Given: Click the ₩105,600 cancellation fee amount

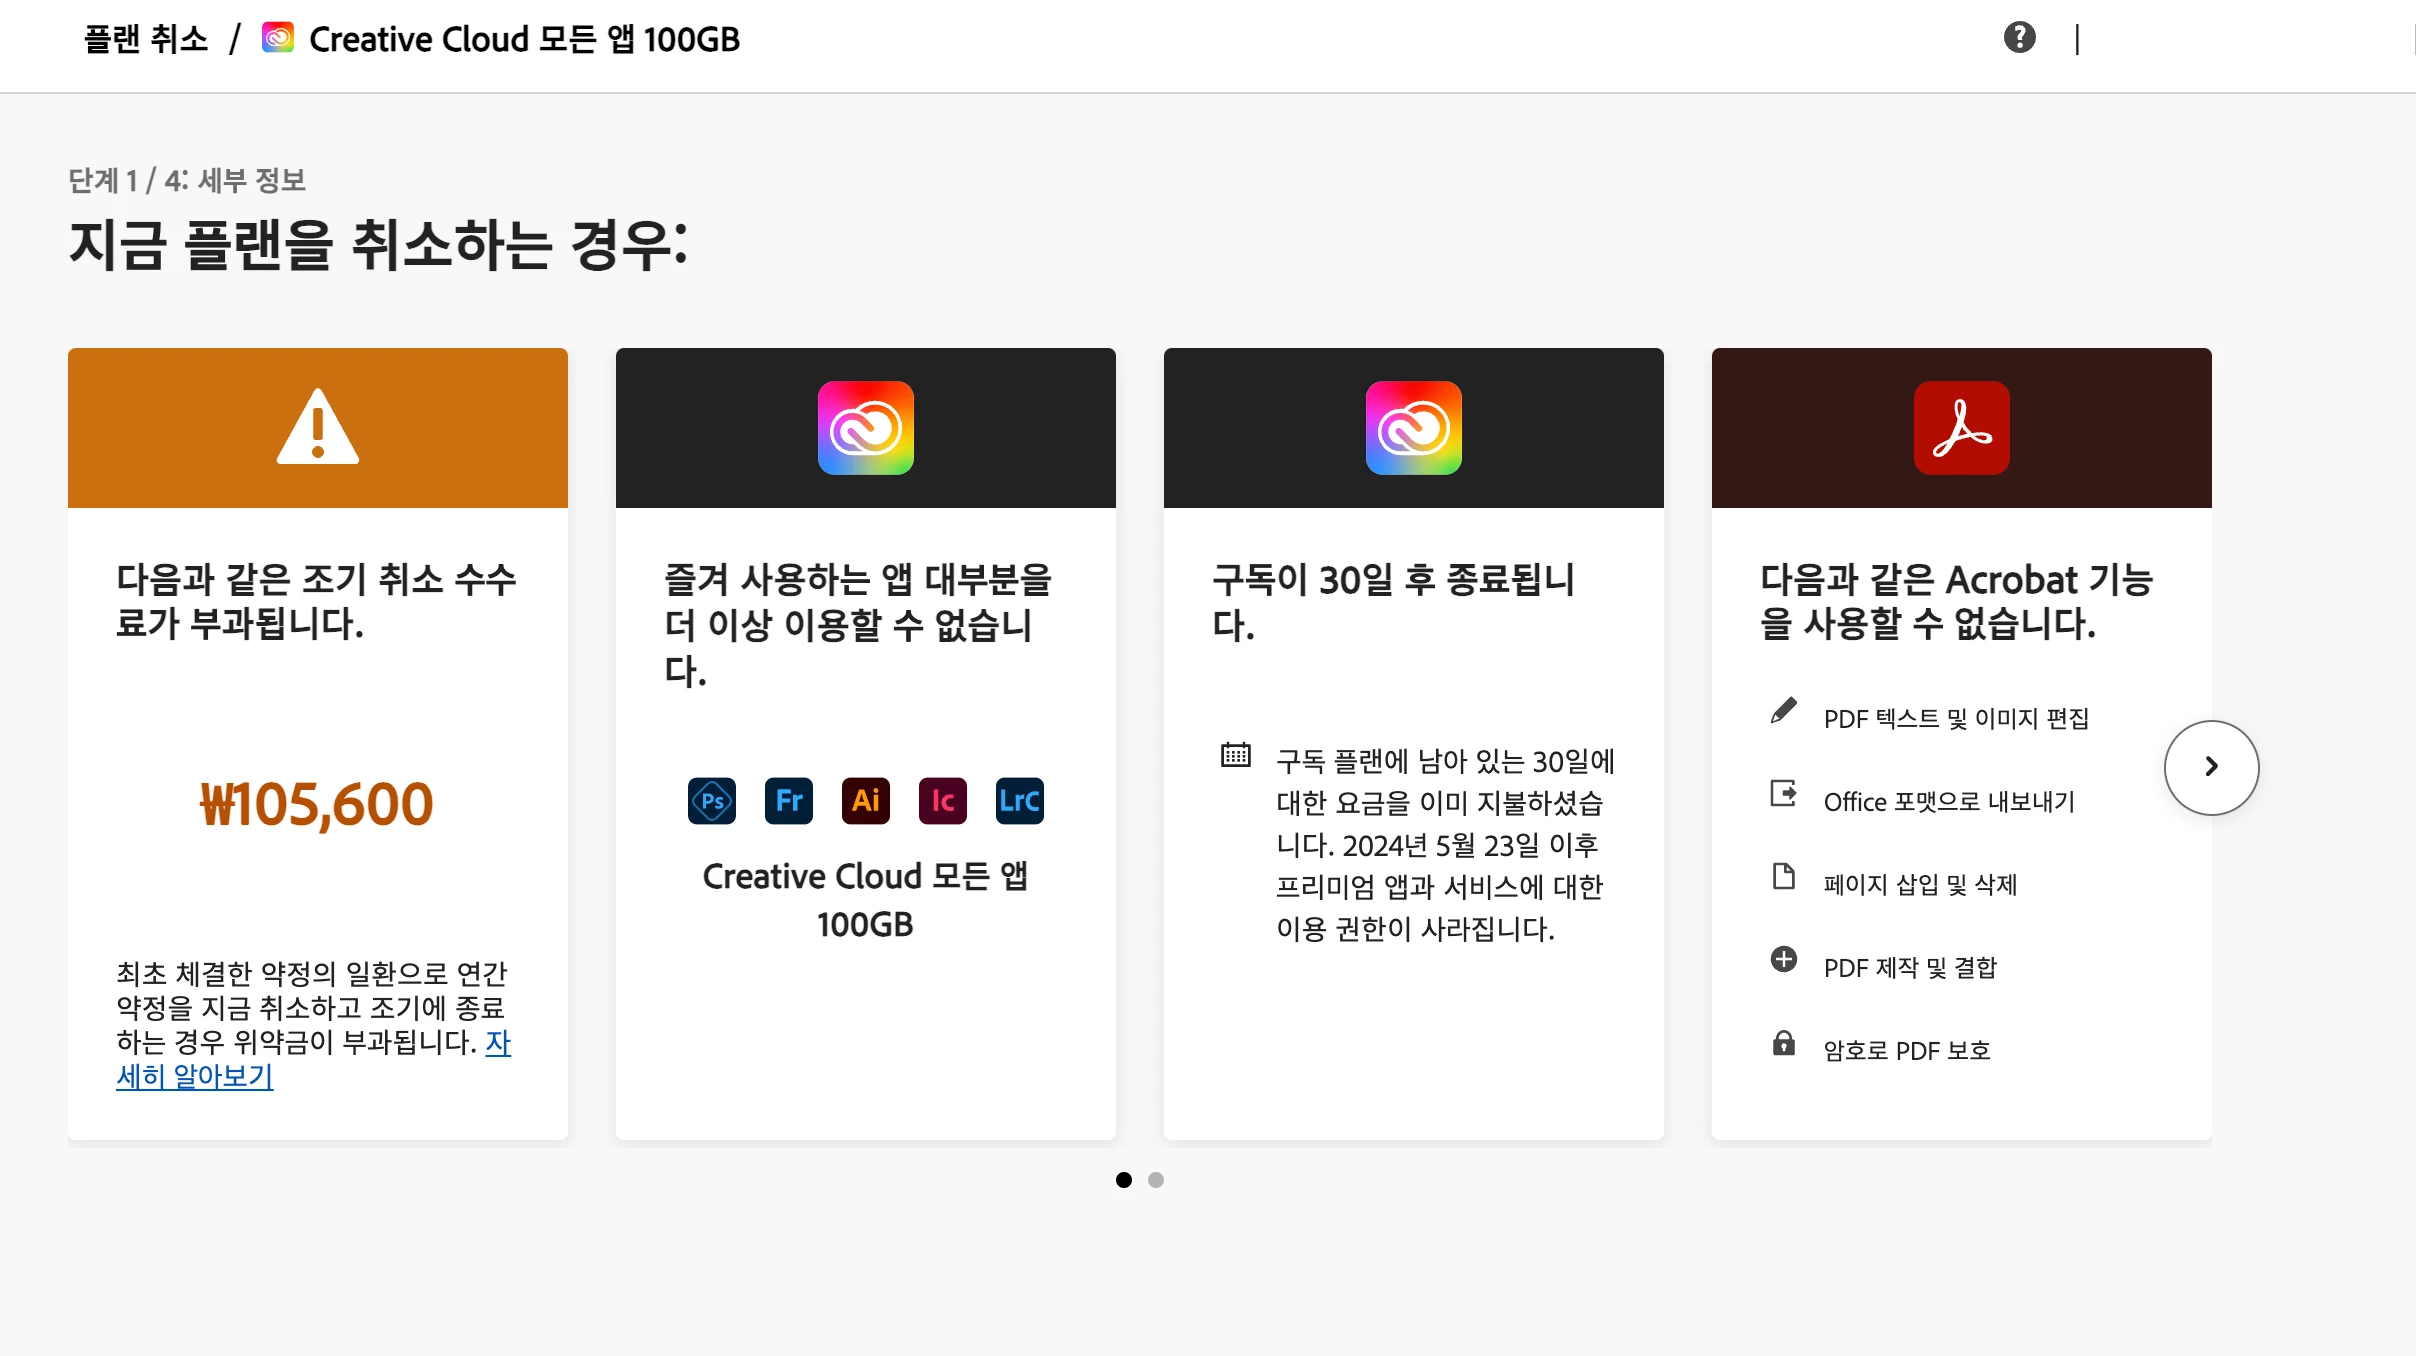Looking at the screenshot, I should (316, 804).
